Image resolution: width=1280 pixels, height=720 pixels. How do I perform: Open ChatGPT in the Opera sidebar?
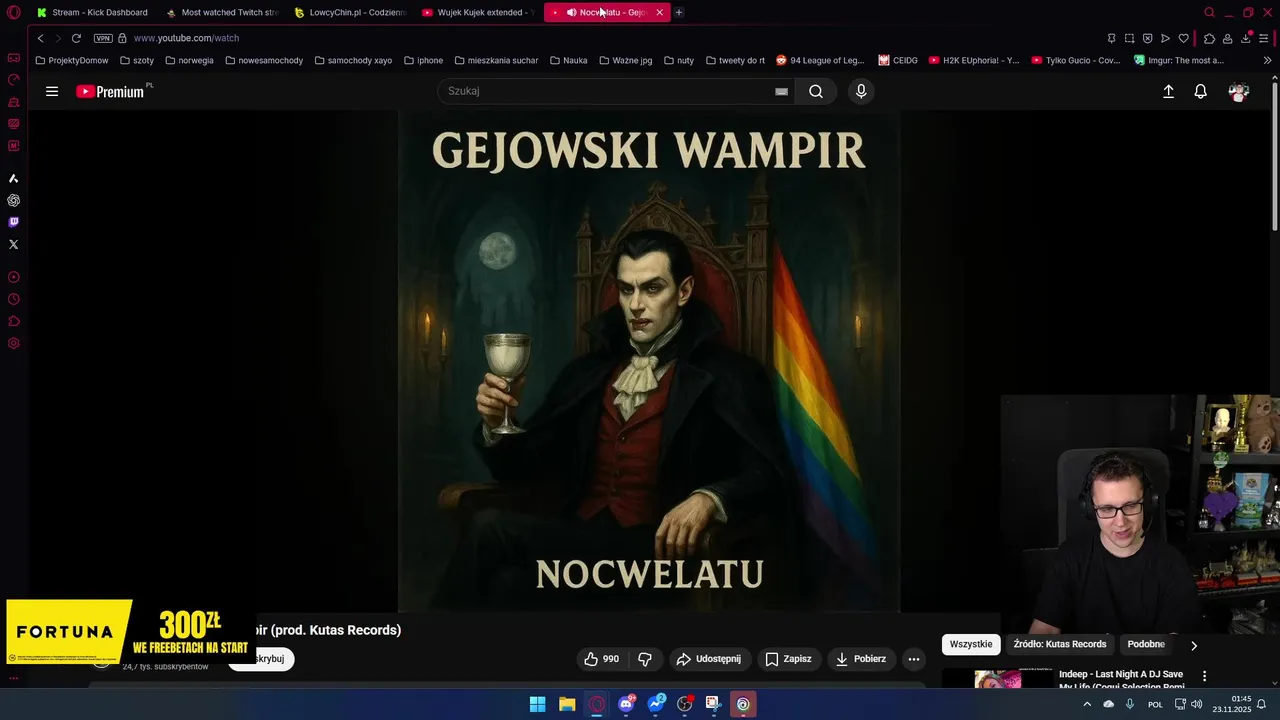(x=13, y=200)
